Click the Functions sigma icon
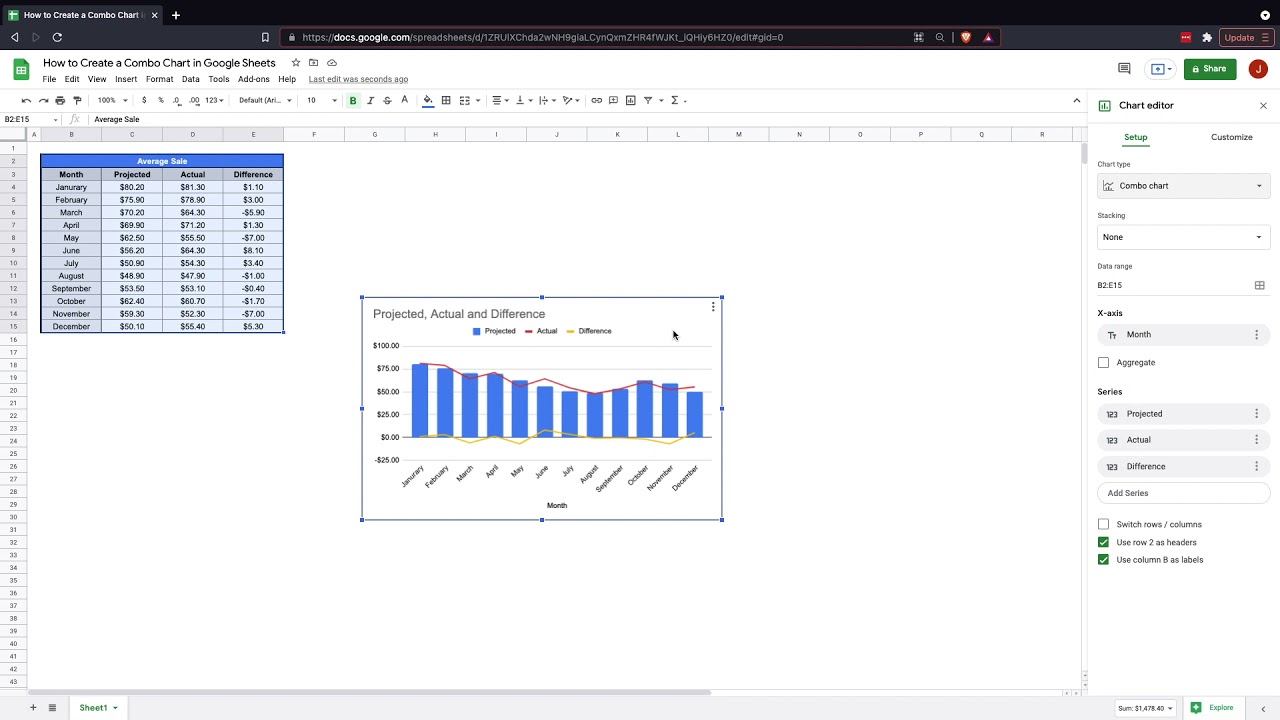Image resolution: width=1280 pixels, height=720 pixels. [x=675, y=100]
